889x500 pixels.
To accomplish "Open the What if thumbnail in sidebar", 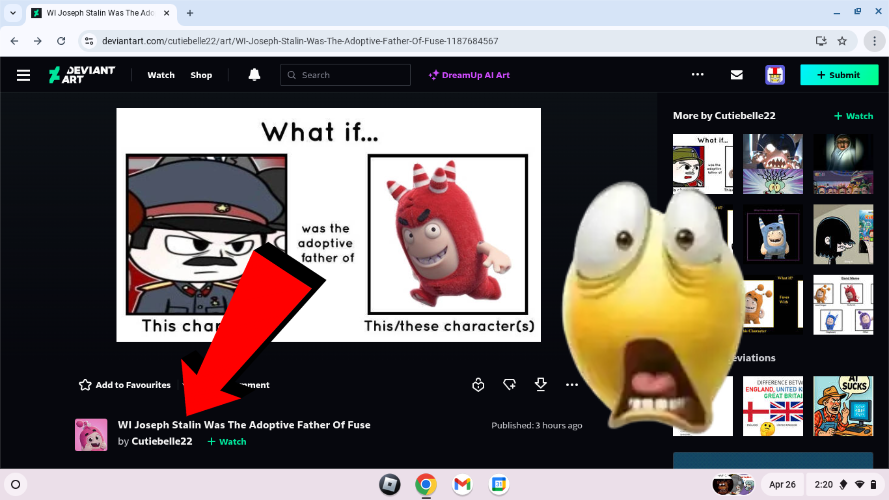I will coord(702,164).
